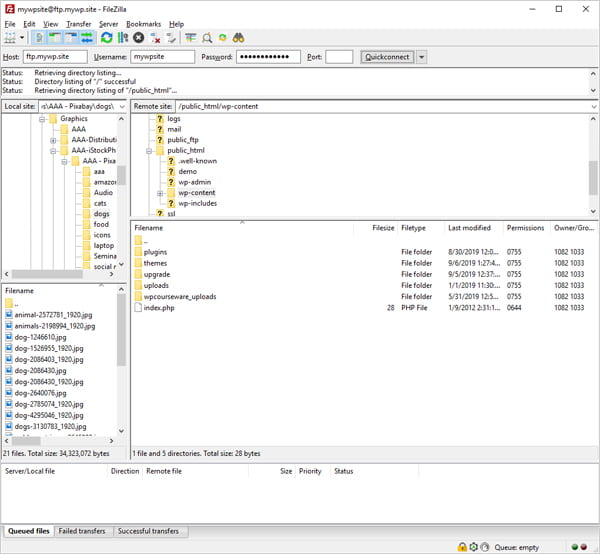Viewport: 600px width, 554px height.
Task: Select the uploads folder in remote list
Action: [x=156, y=285]
